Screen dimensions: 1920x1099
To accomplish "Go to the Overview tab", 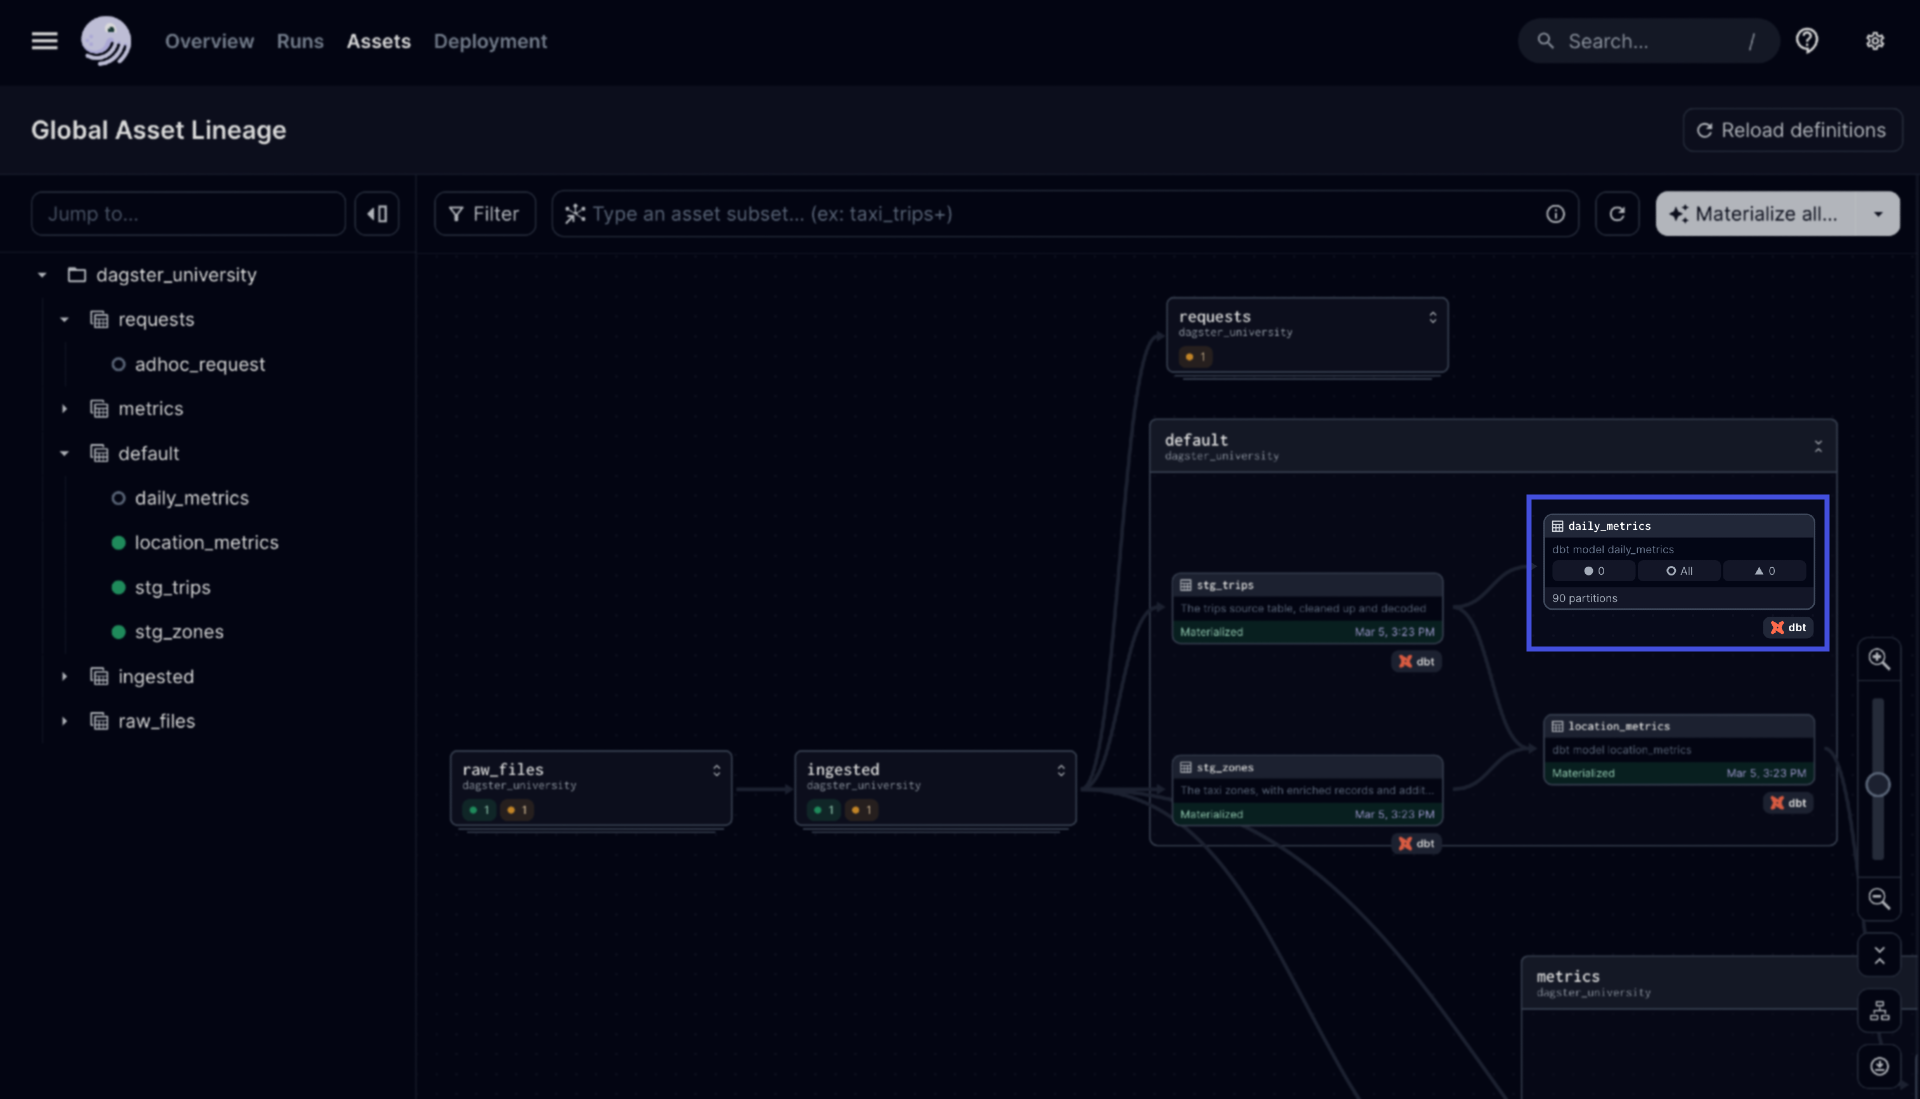I will click(x=209, y=41).
